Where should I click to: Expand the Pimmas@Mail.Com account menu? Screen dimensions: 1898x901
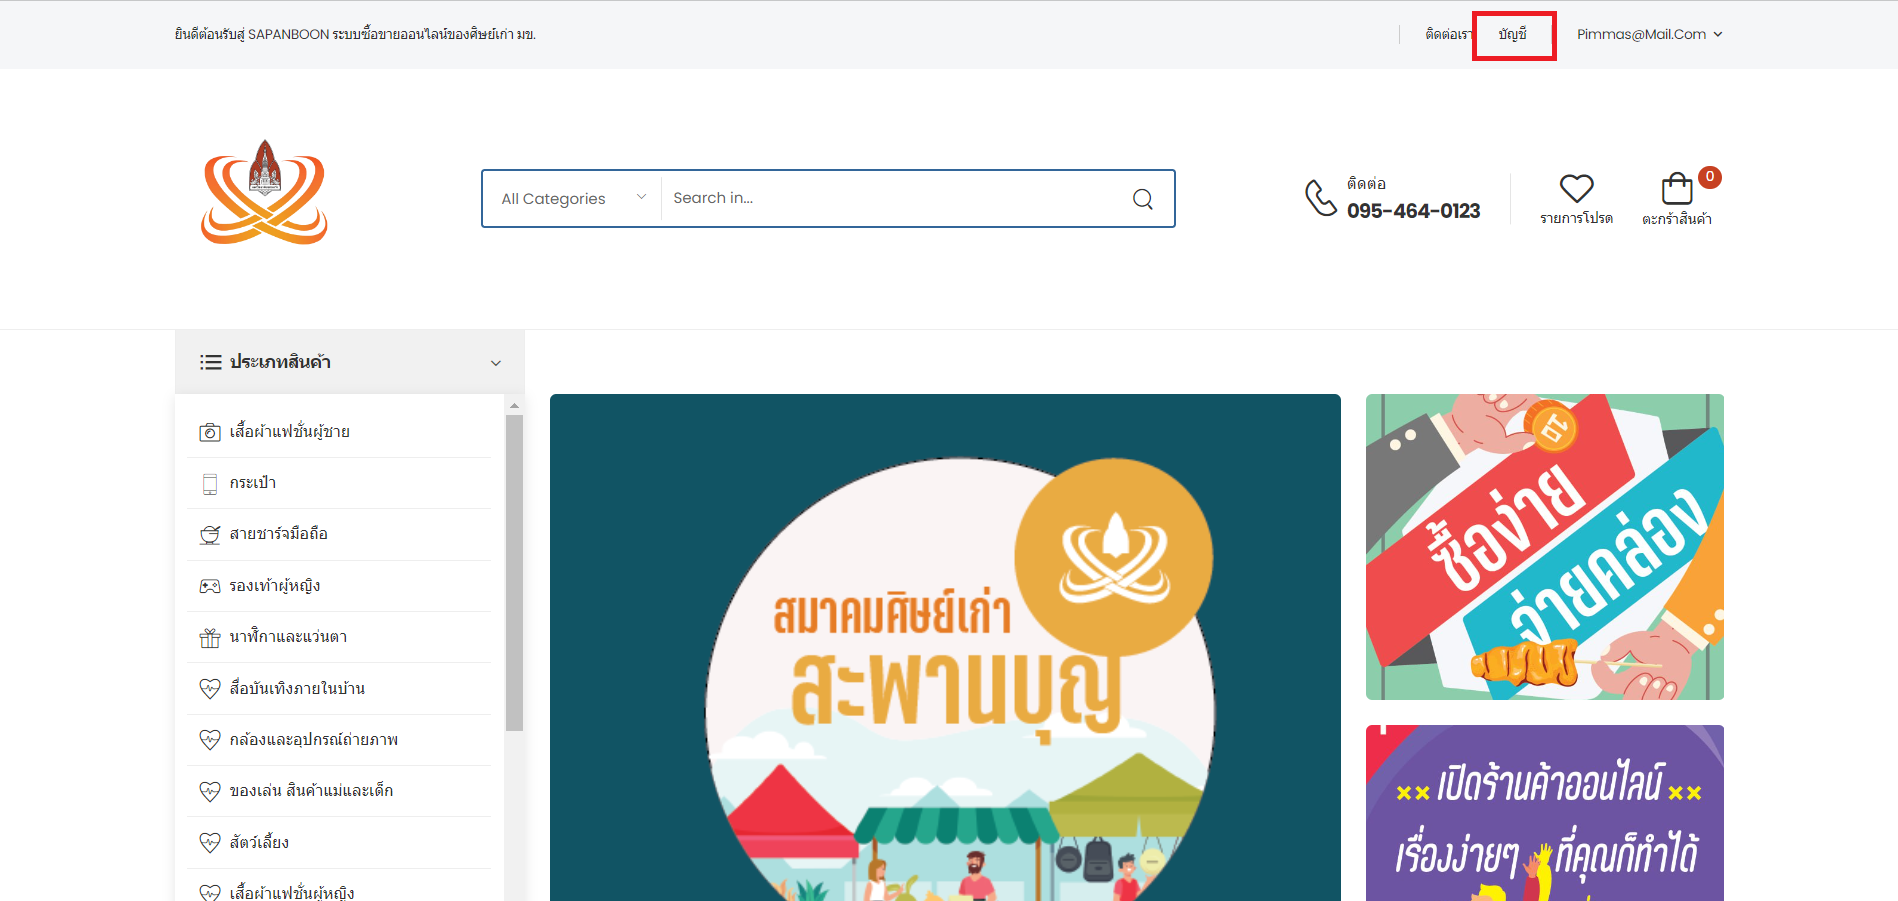[x=1648, y=34]
